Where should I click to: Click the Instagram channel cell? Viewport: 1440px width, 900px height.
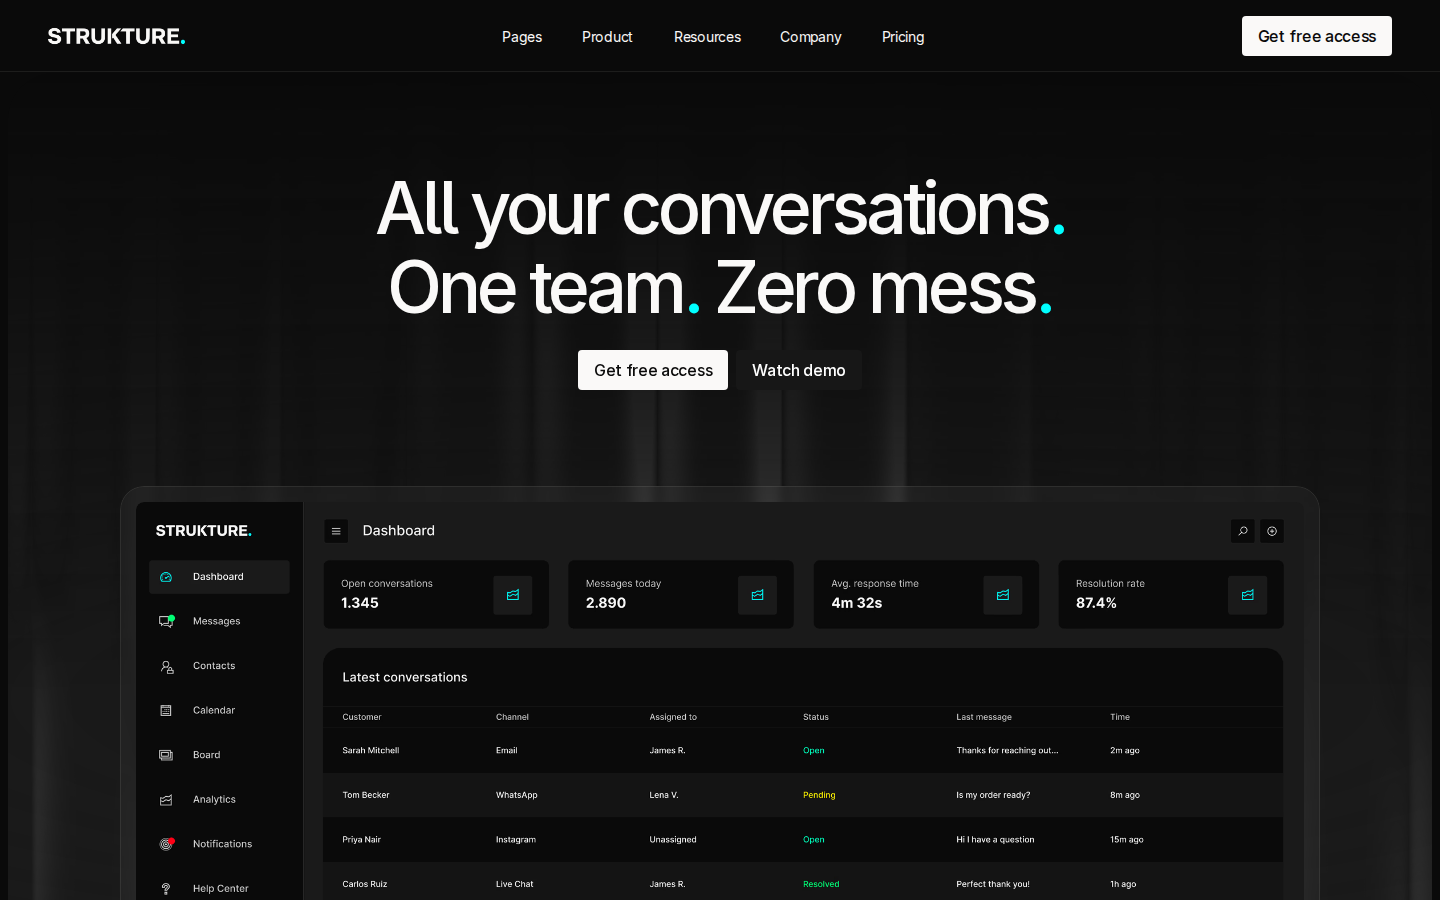516,840
